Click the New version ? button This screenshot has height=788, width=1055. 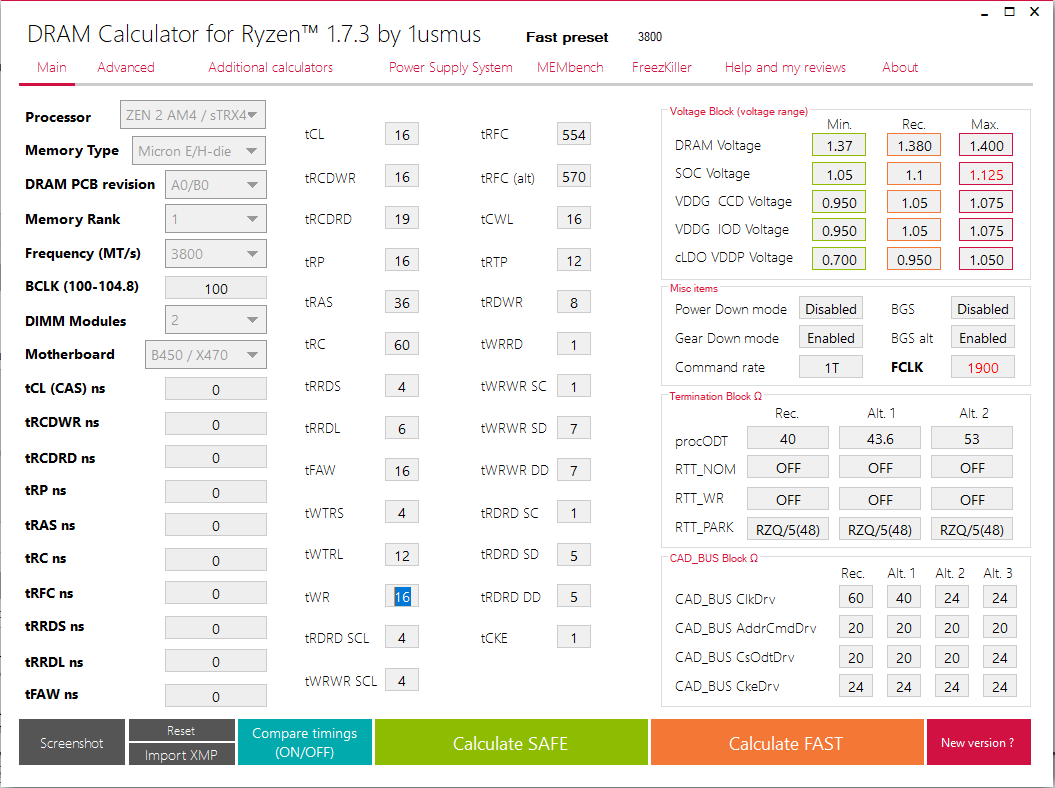pyautogui.click(x=978, y=742)
